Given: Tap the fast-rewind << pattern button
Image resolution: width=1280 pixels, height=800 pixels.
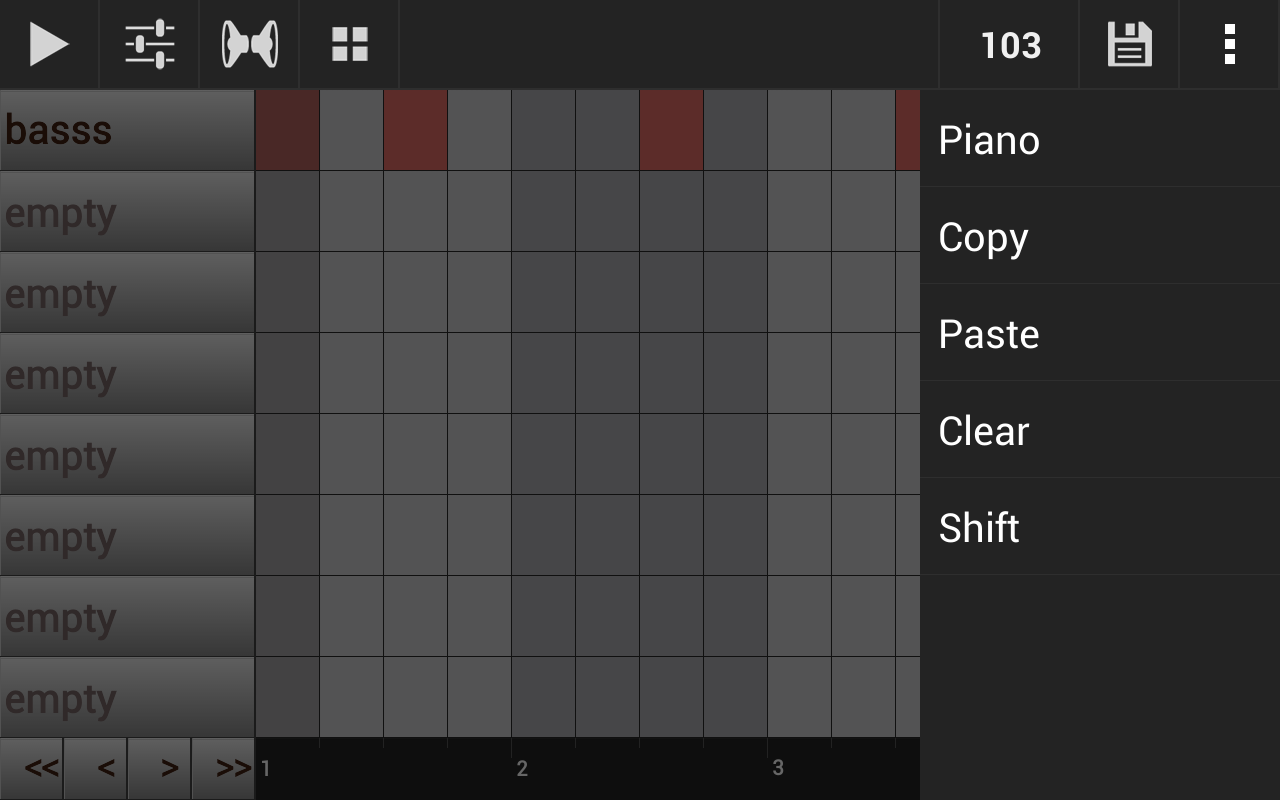Looking at the screenshot, I should click(40, 768).
